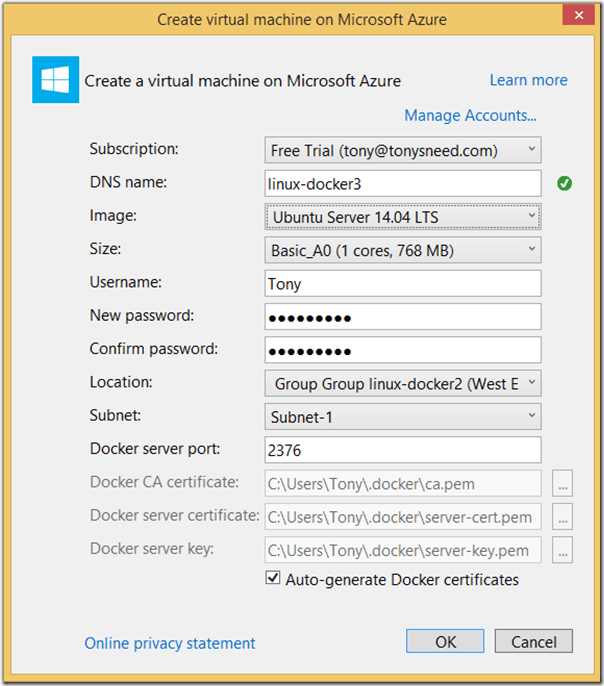Click into the New password field
Screen dimensions: 604x686
point(403,316)
